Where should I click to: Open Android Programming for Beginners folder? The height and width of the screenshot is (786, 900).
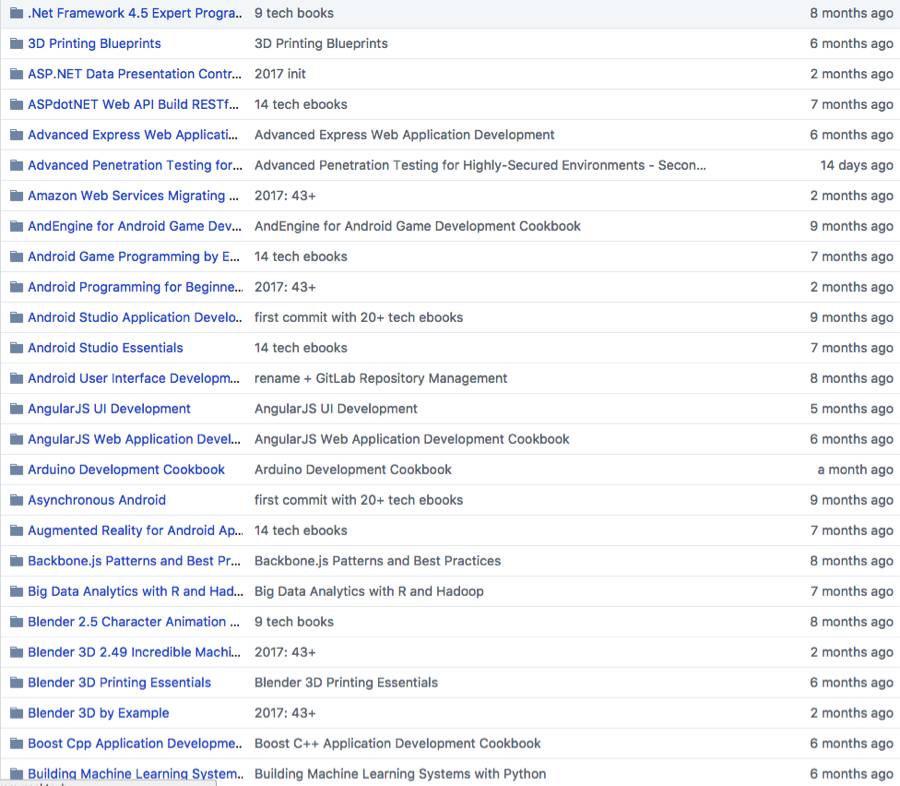135,287
